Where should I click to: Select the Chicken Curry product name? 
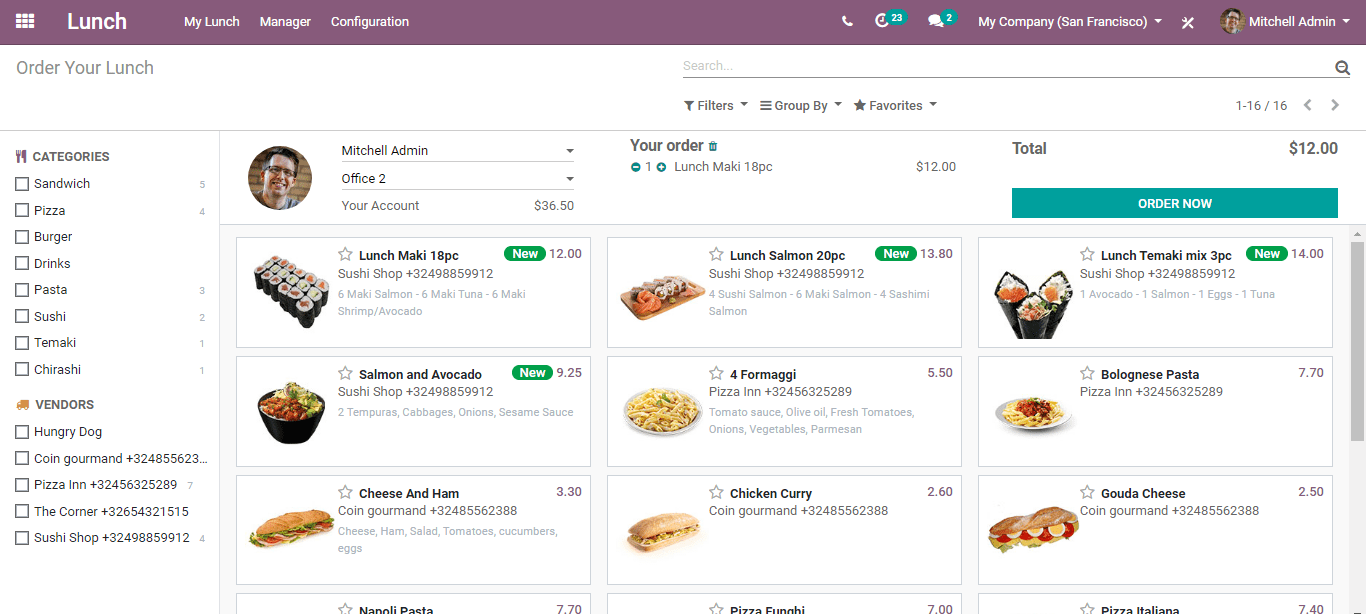(x=771, y=493)
